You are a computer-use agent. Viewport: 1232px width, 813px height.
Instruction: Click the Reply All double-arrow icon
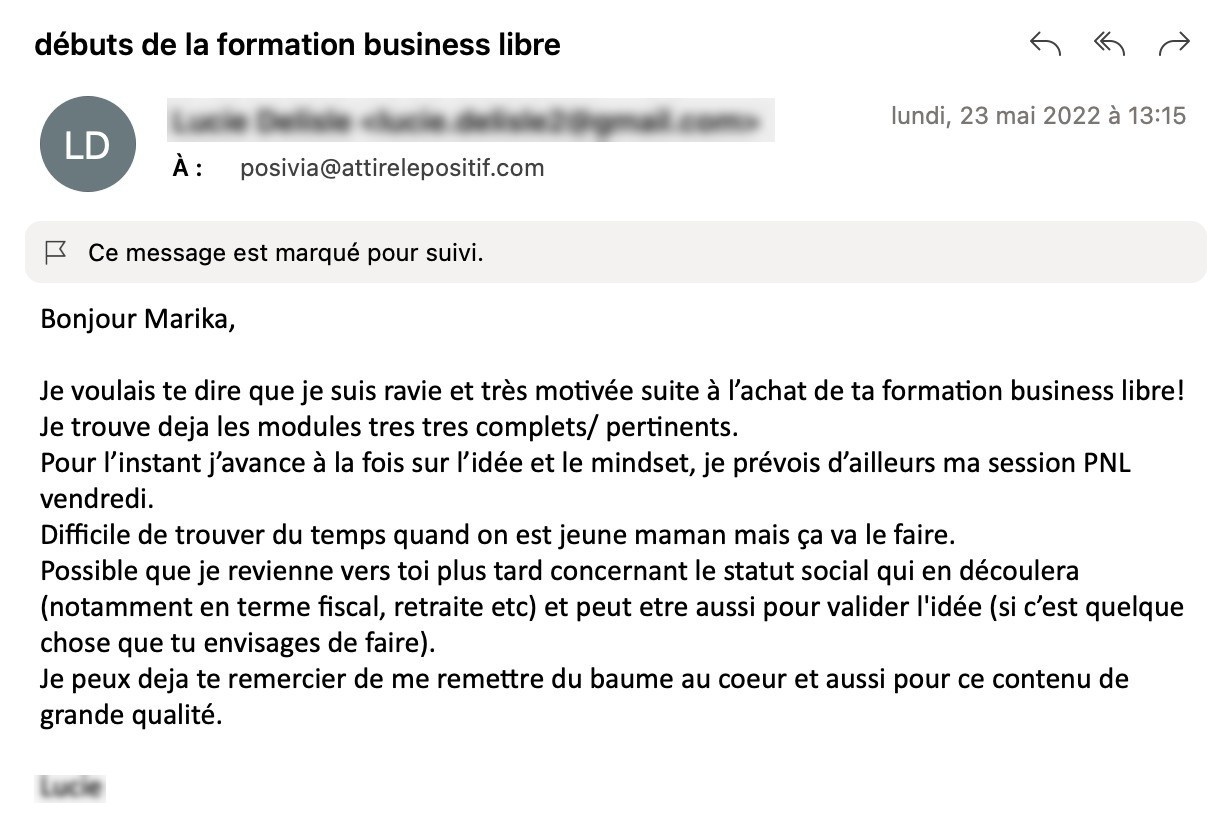pyautogui.click(x=1109, y=44)
